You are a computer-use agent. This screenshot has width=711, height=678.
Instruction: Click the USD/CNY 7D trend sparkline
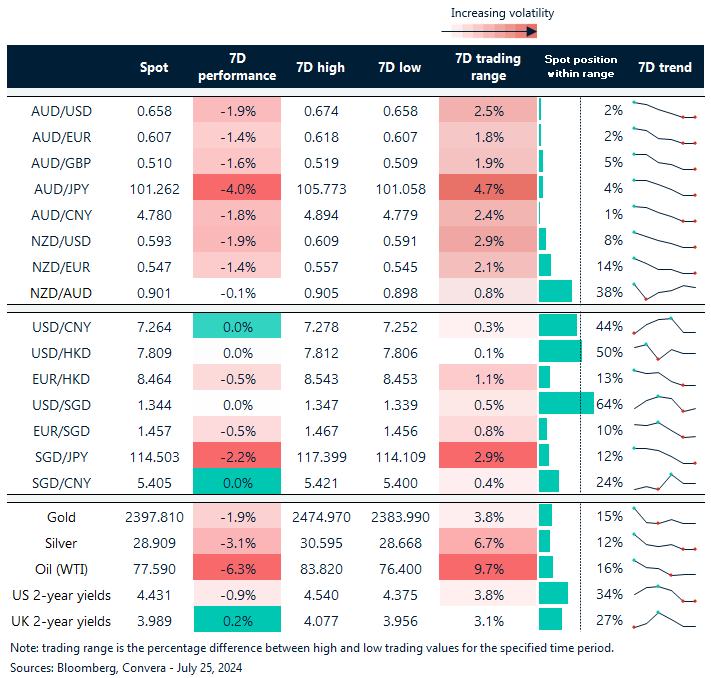(665, 326)
